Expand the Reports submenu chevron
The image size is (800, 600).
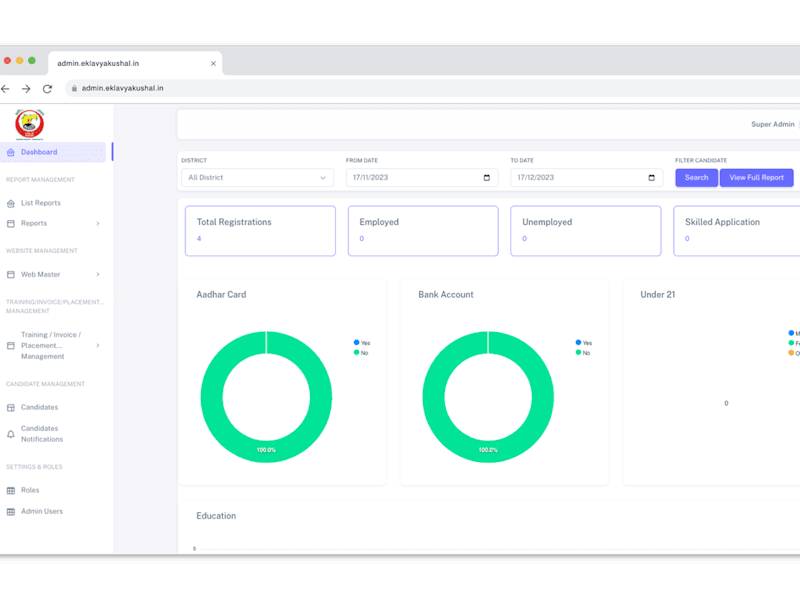(x=98, y=223)
